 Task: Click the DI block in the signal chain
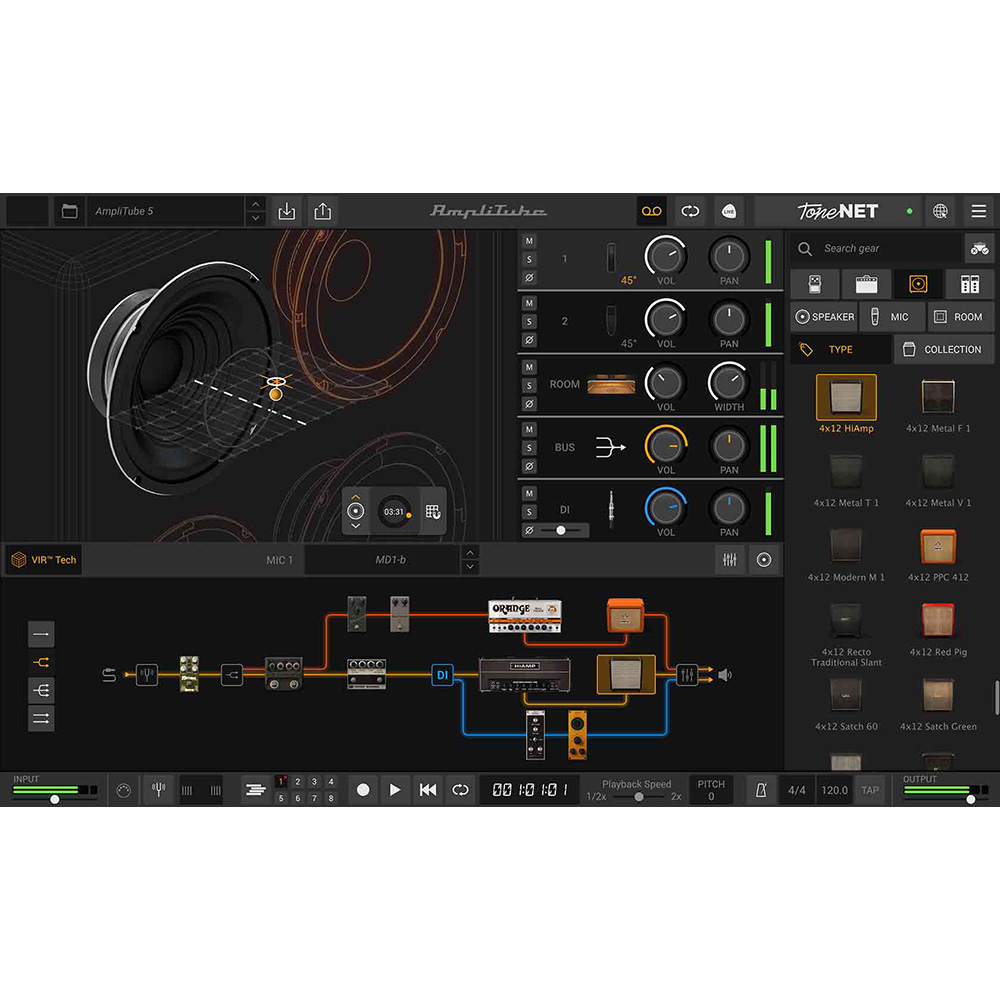pyautogui.click(x=442, y=675)
